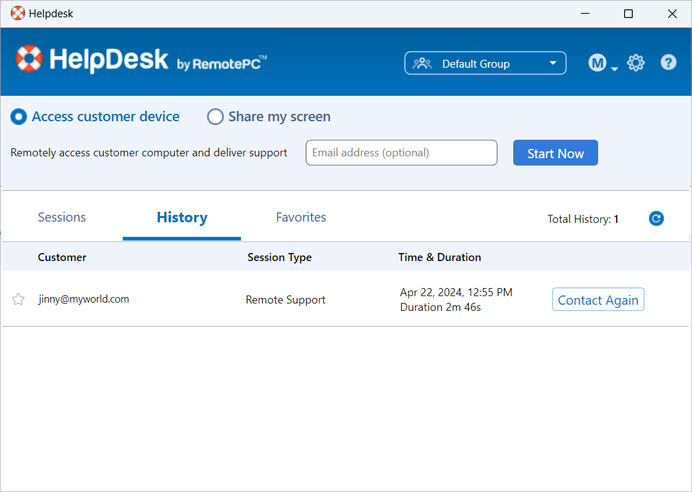
Task: Star jinny@myworld.com as favorite
Action: pyautogui.click(x=18, y=299)
